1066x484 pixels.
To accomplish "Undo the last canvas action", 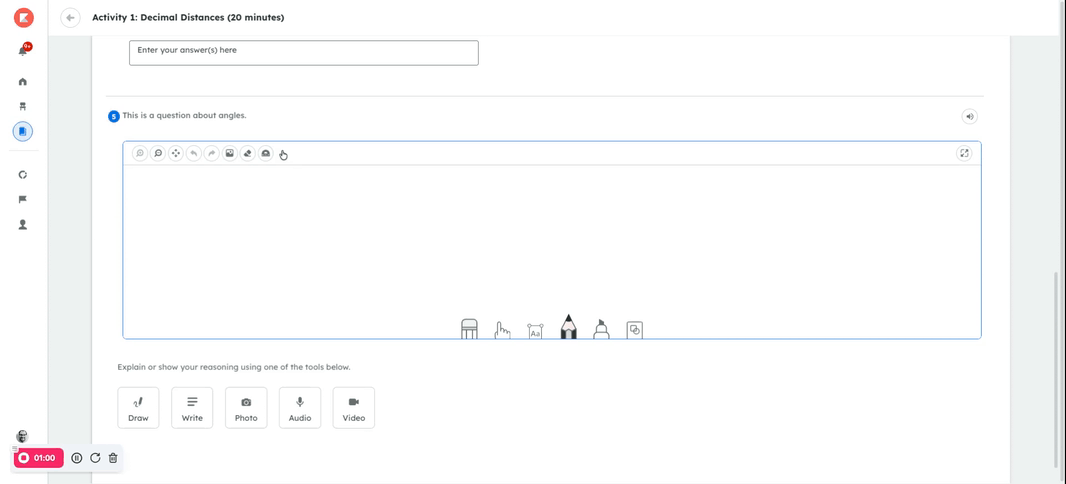I will (194, 154).
